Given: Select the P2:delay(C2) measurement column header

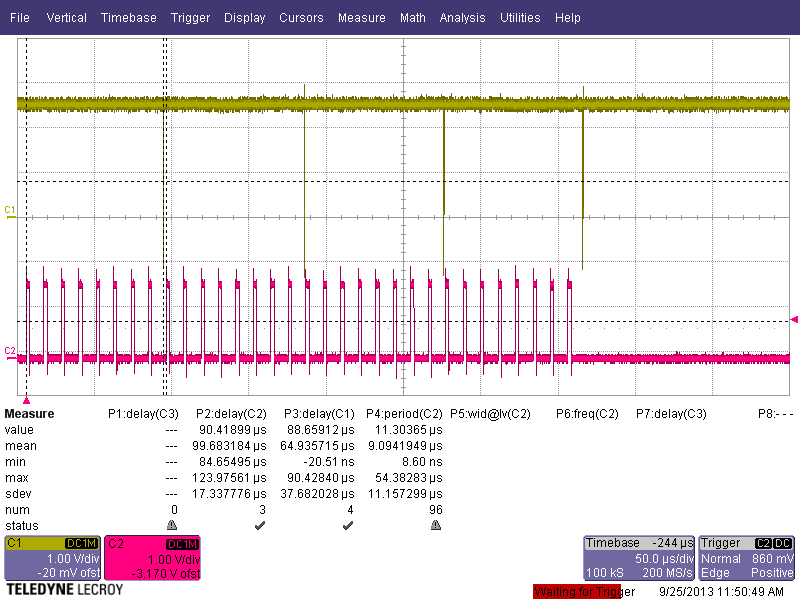Looking at the screenshot, I should pos(231,414).
